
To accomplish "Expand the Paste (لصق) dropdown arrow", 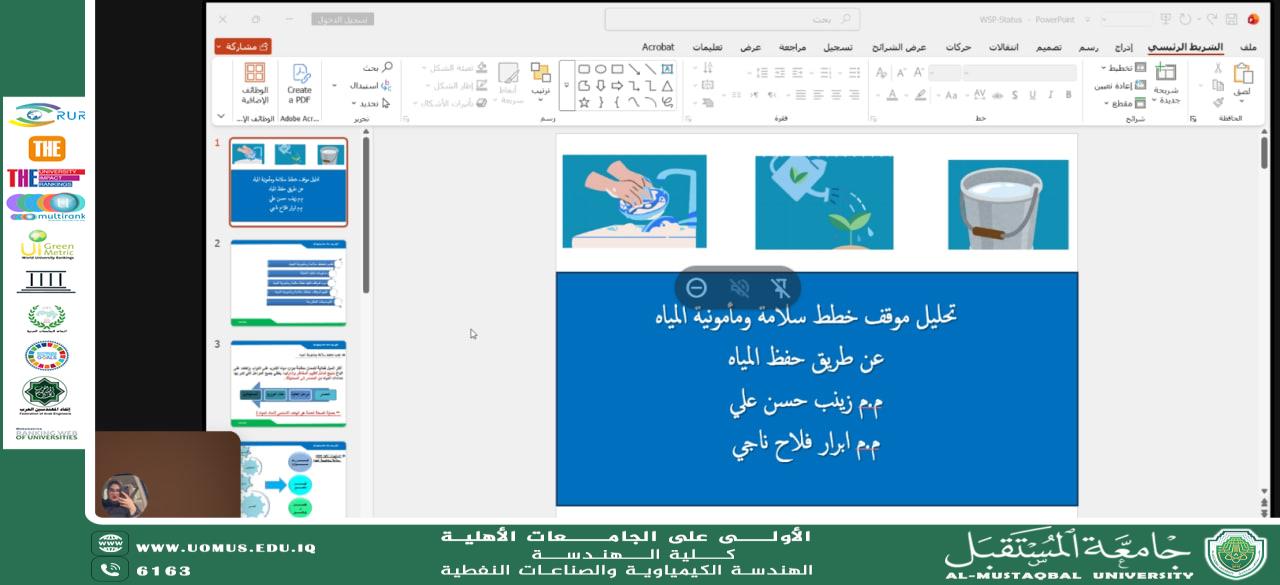I will pos(1241,101).
